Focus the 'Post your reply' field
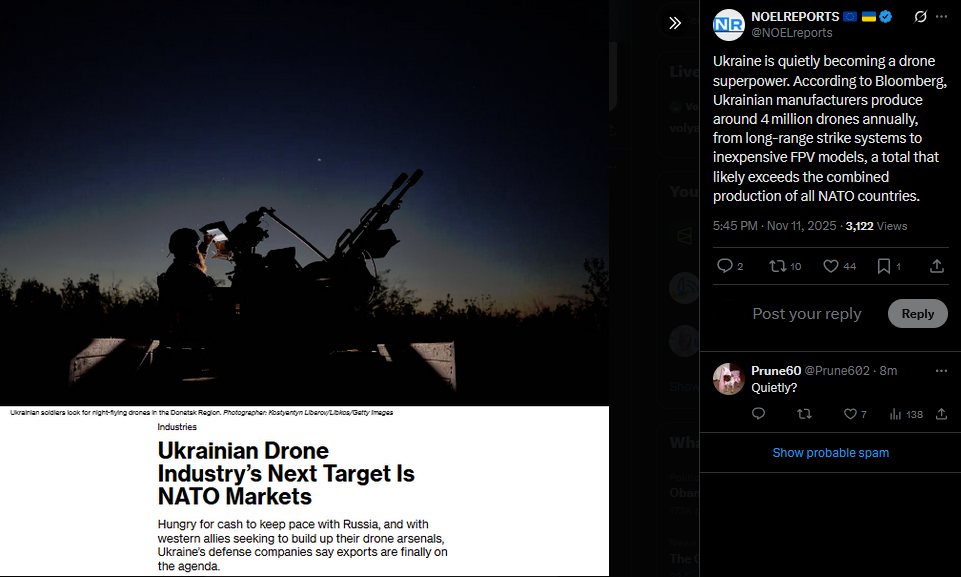 coord(807,313)
